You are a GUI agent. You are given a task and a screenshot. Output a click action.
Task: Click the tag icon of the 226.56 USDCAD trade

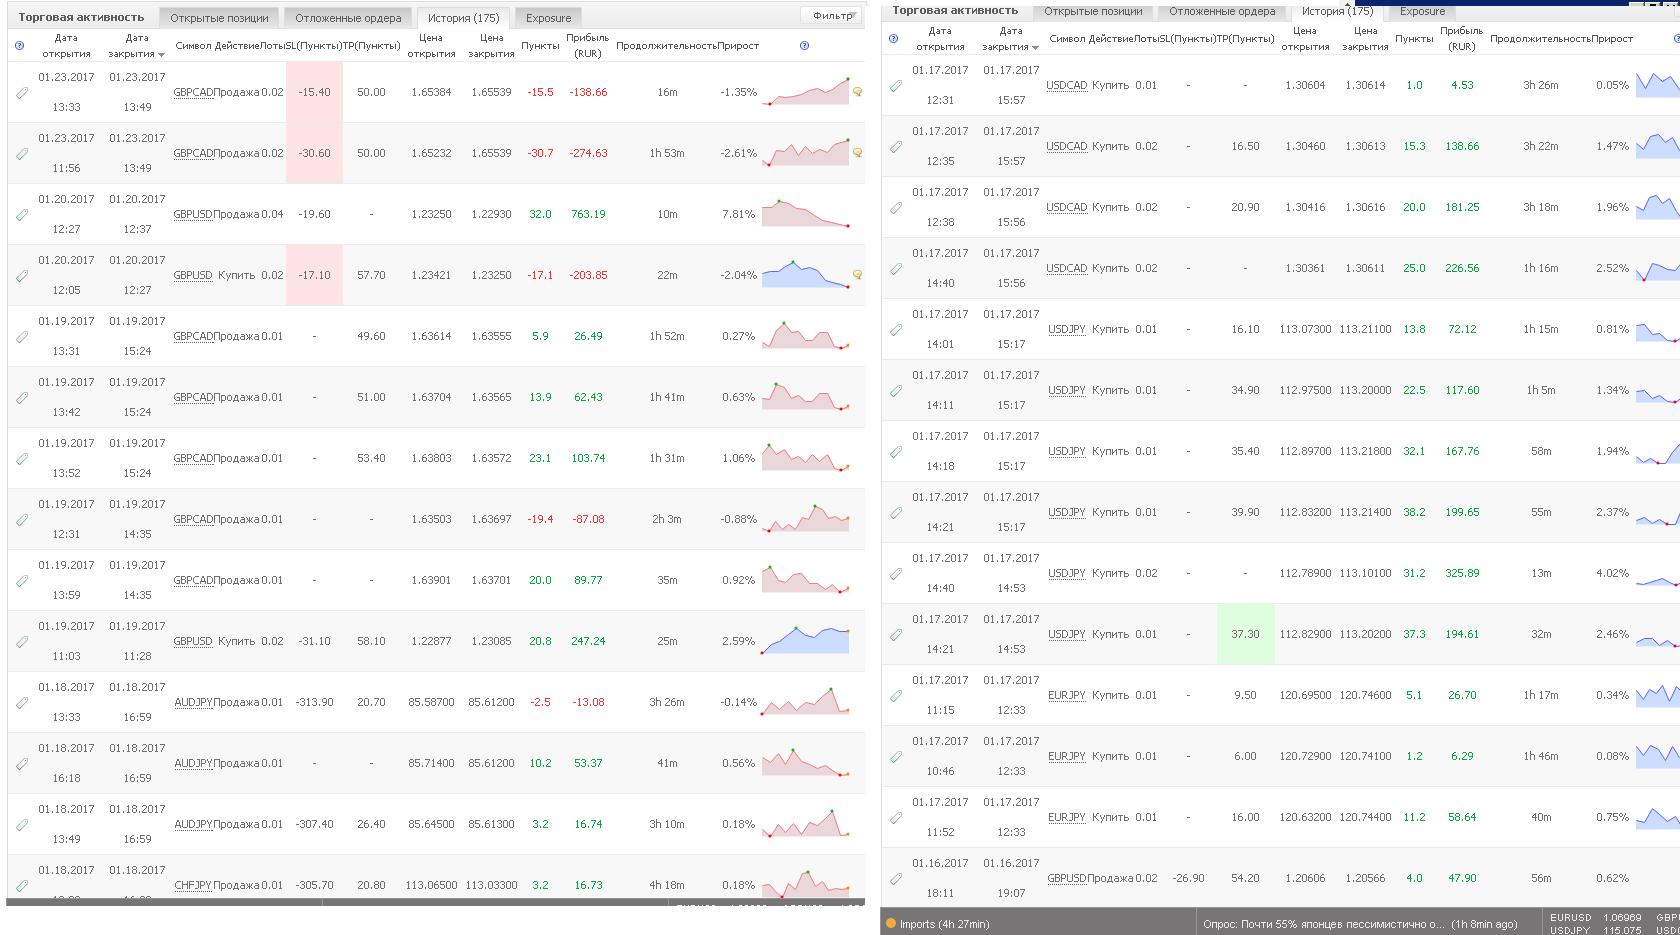[896, 269]
